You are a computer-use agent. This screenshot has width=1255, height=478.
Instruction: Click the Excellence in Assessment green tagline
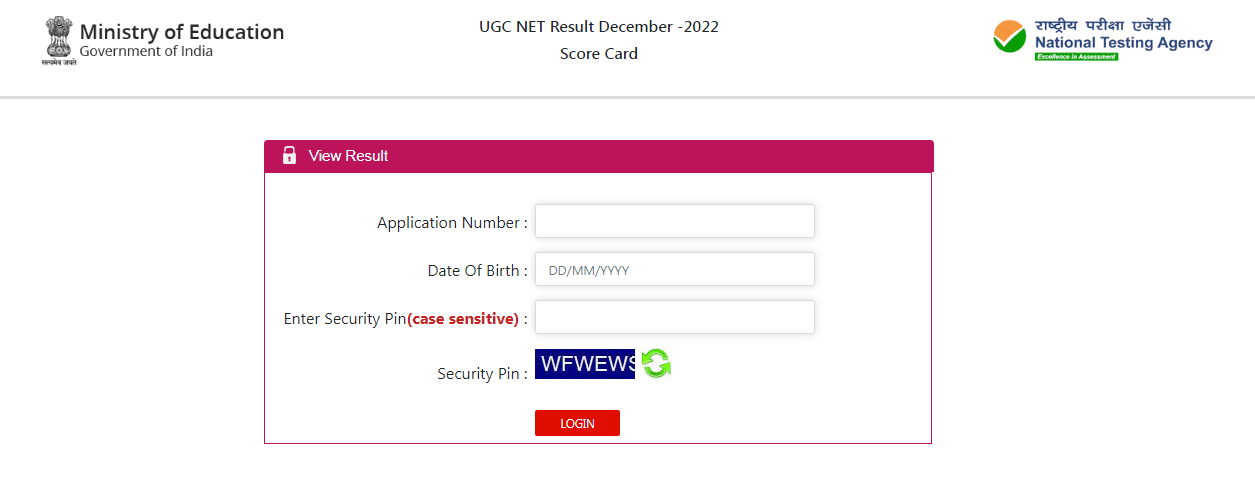(x=1076, y=57)
